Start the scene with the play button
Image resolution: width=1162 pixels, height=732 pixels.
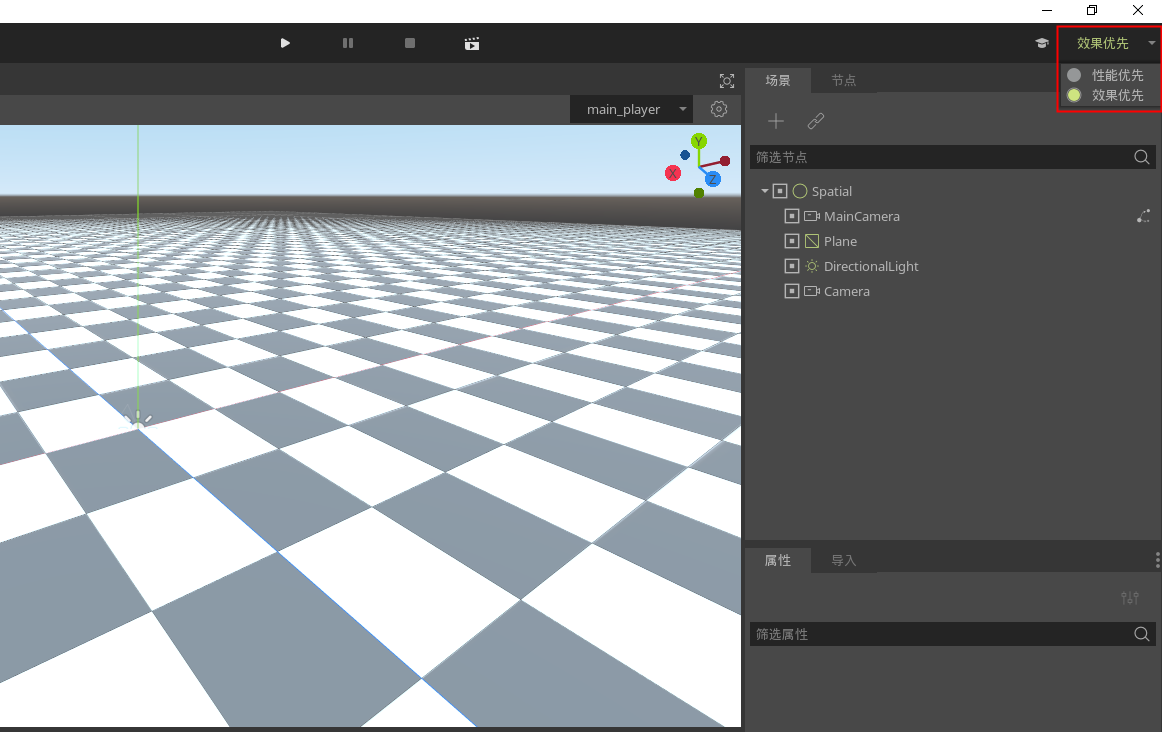pyautogui.click(x=285, y=43)
